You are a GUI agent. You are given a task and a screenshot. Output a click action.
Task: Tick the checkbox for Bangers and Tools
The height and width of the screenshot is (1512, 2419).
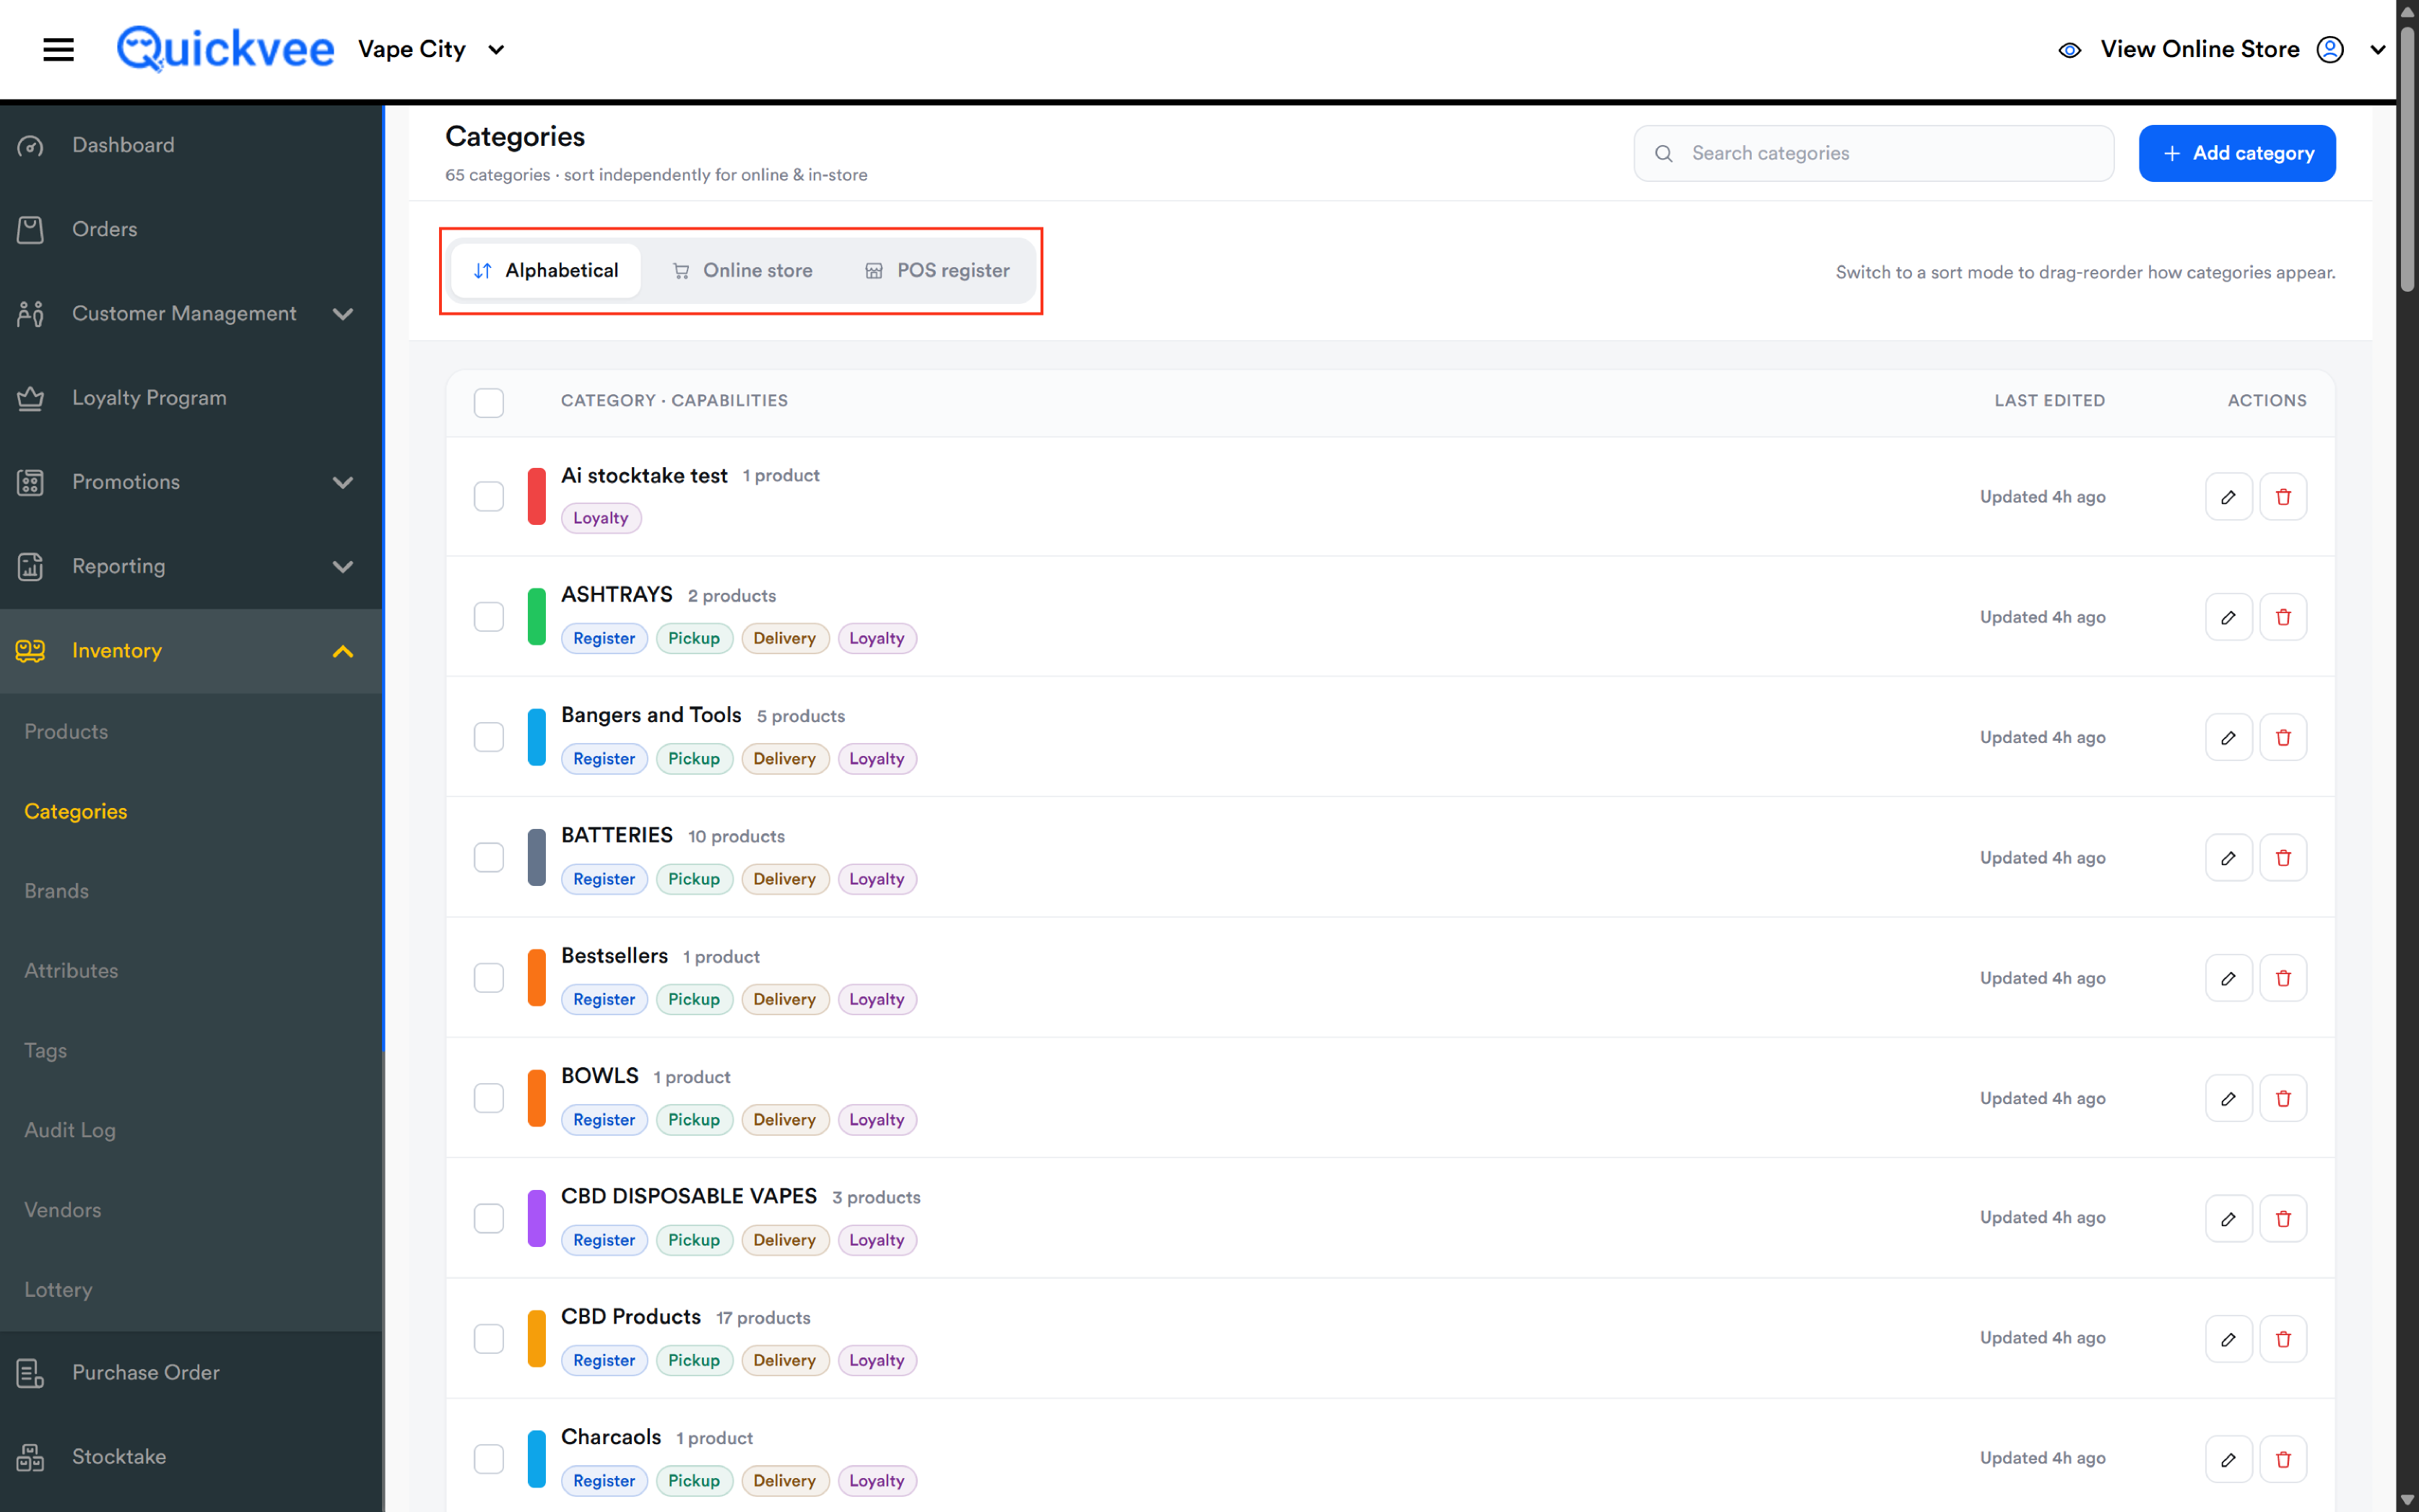click(489, 737)
